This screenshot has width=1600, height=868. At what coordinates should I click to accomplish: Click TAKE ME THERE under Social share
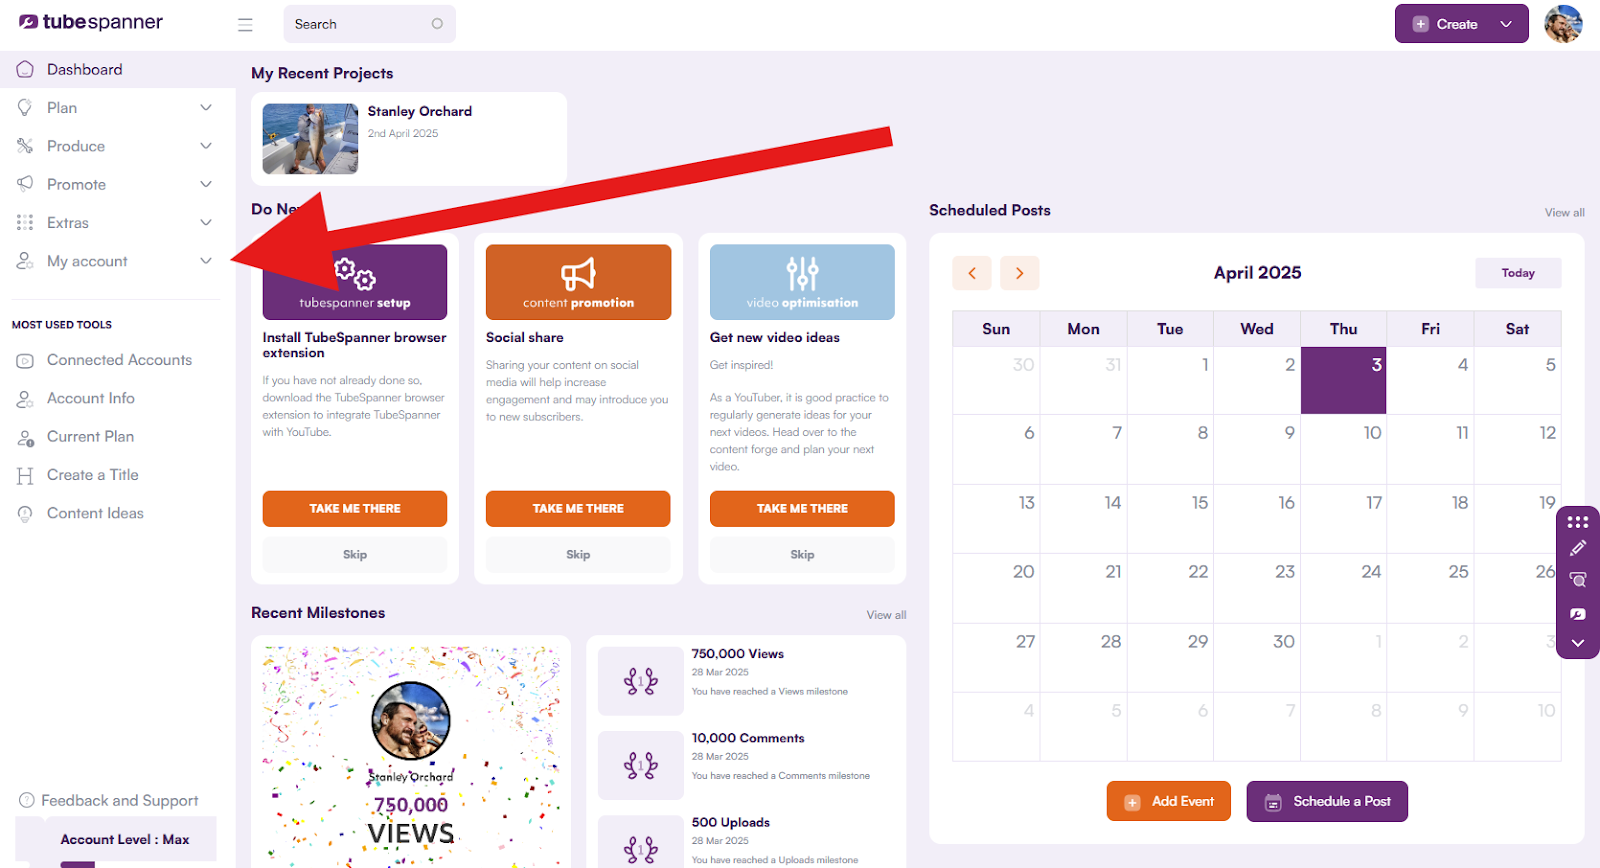tap(578, 508)
